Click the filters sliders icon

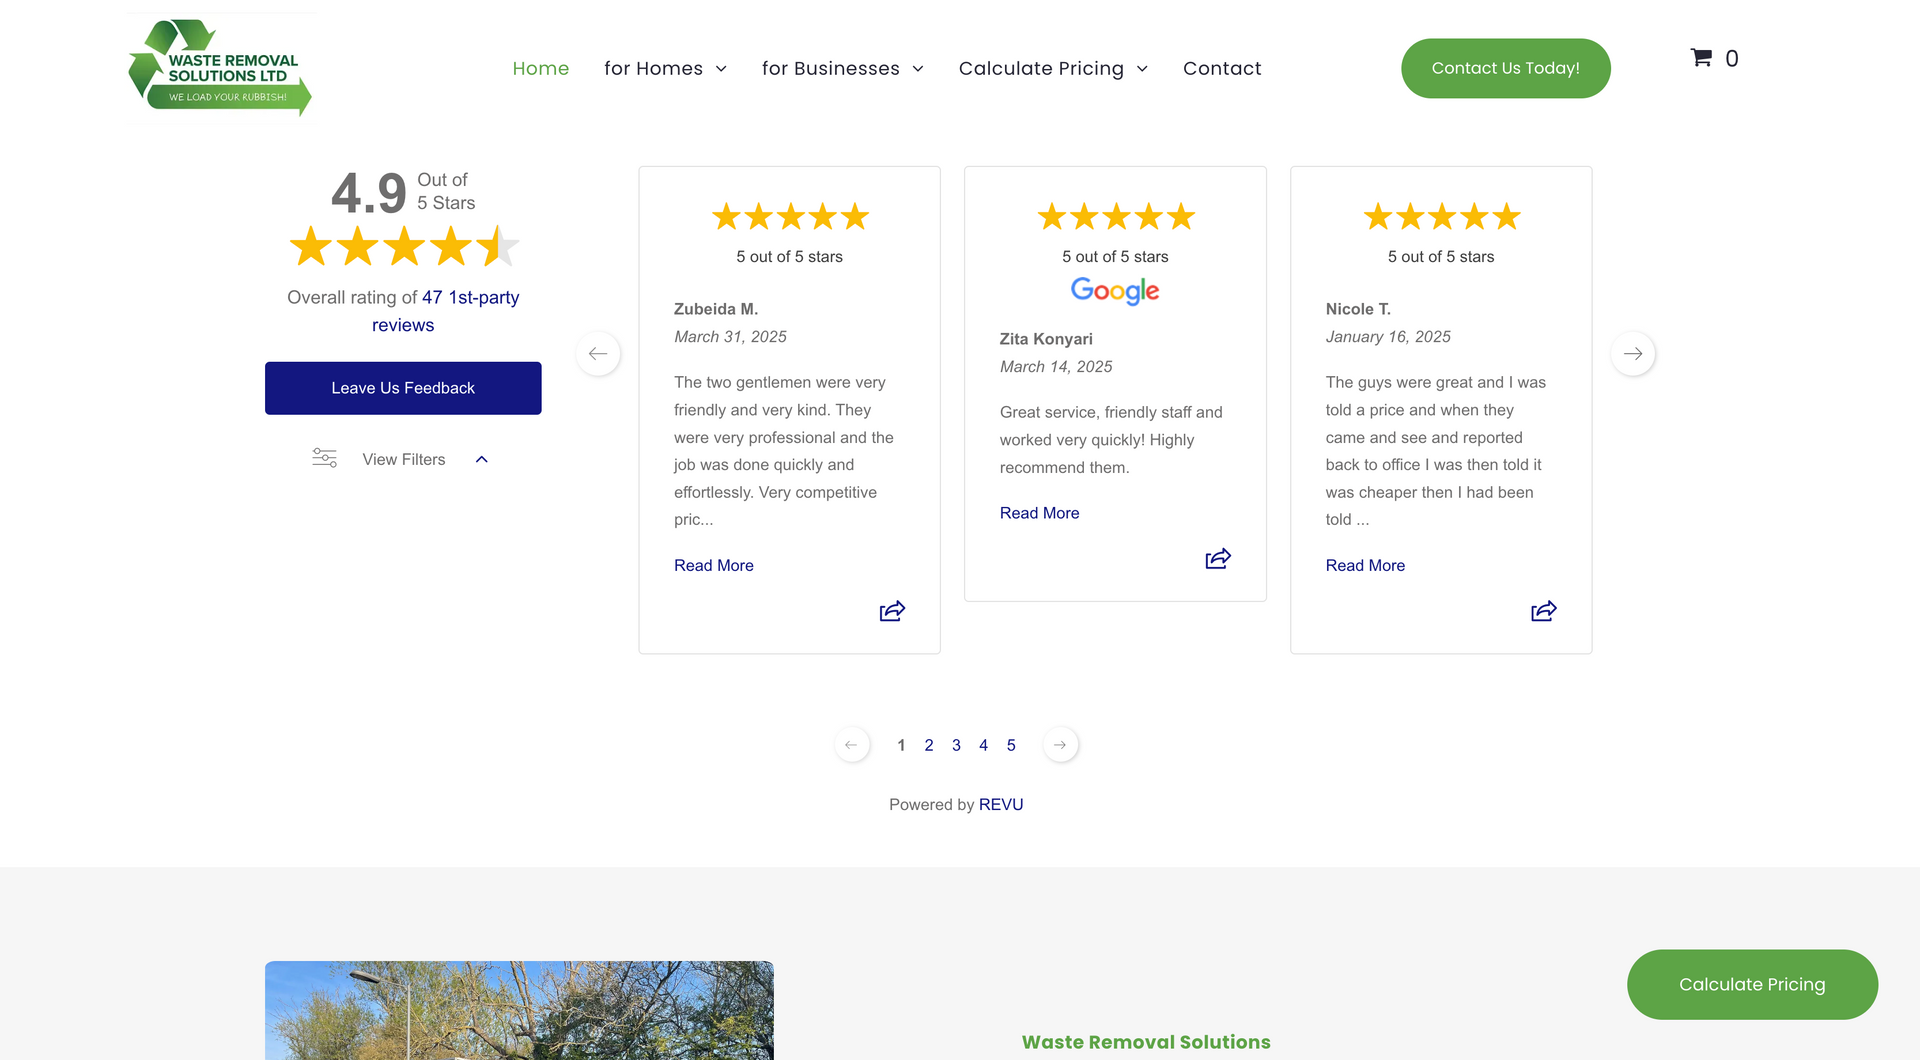[324, 459]
